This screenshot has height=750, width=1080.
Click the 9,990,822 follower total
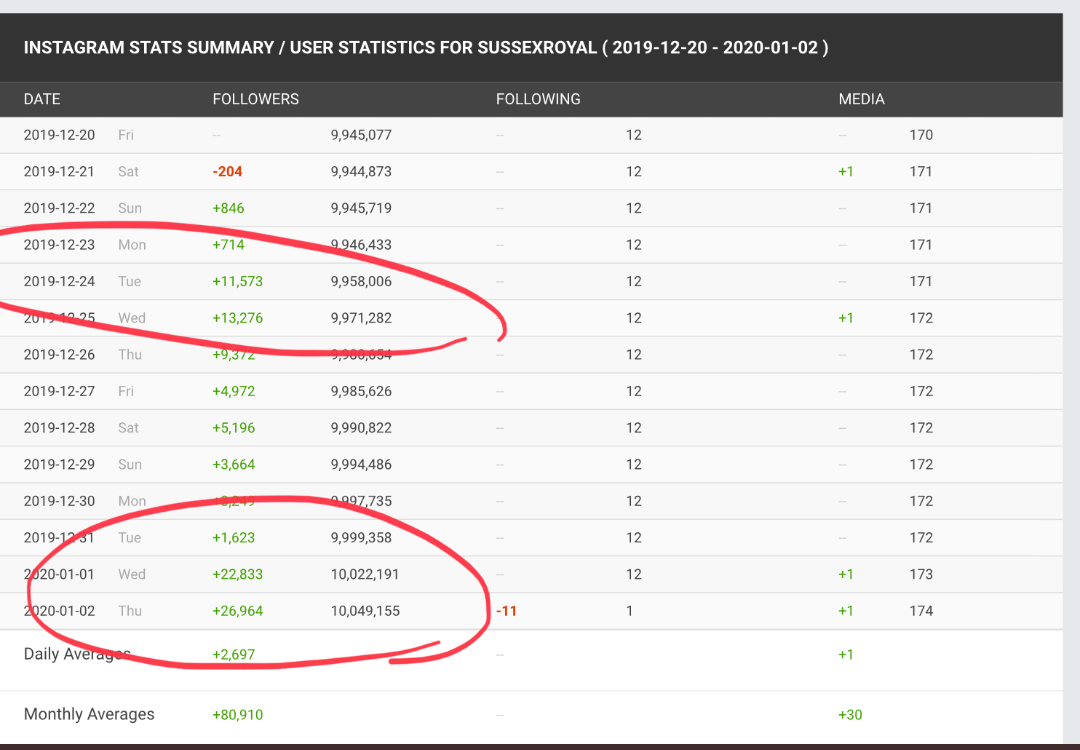(x=361, y=428)
